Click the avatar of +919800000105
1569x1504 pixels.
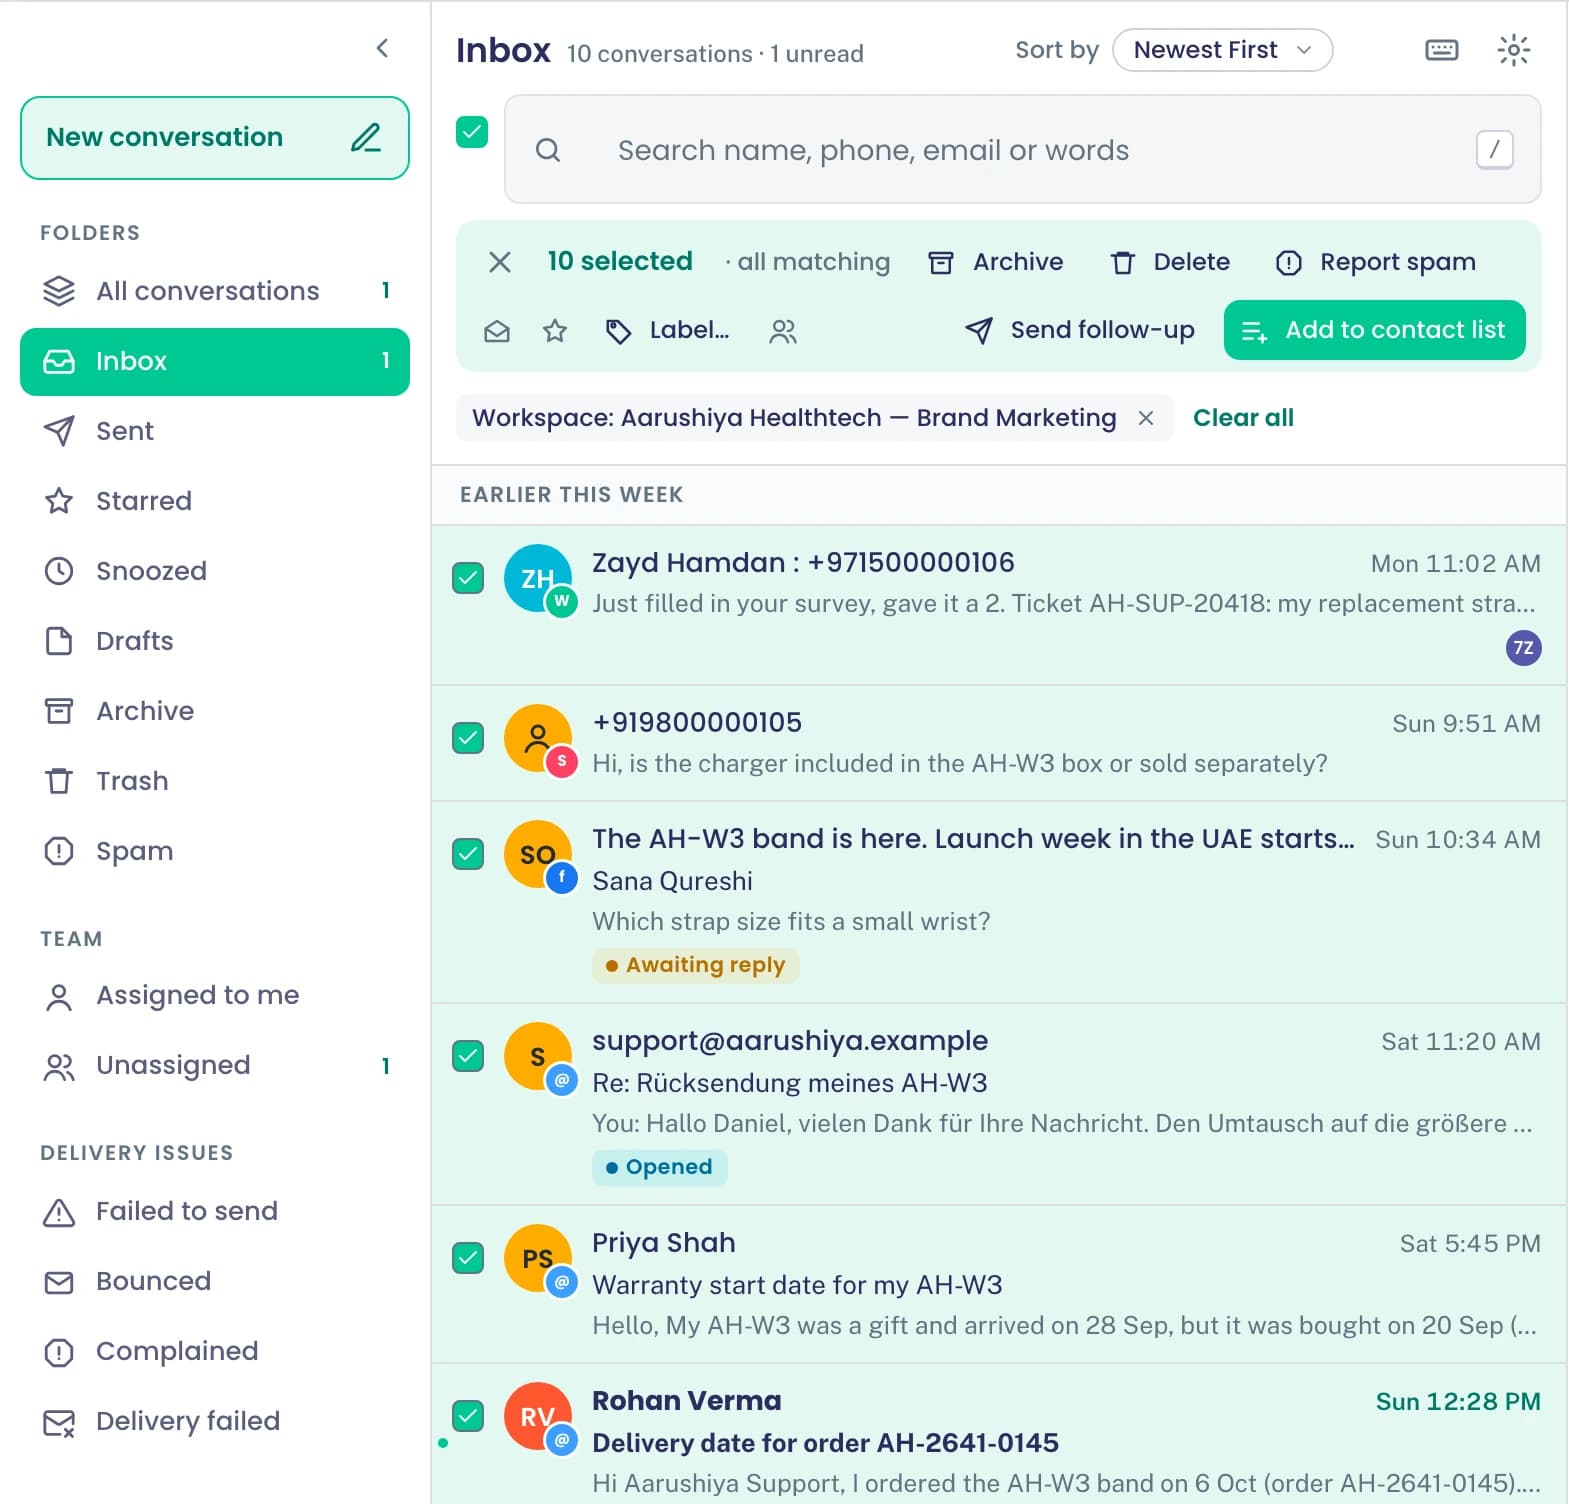(x=538, y=738)
